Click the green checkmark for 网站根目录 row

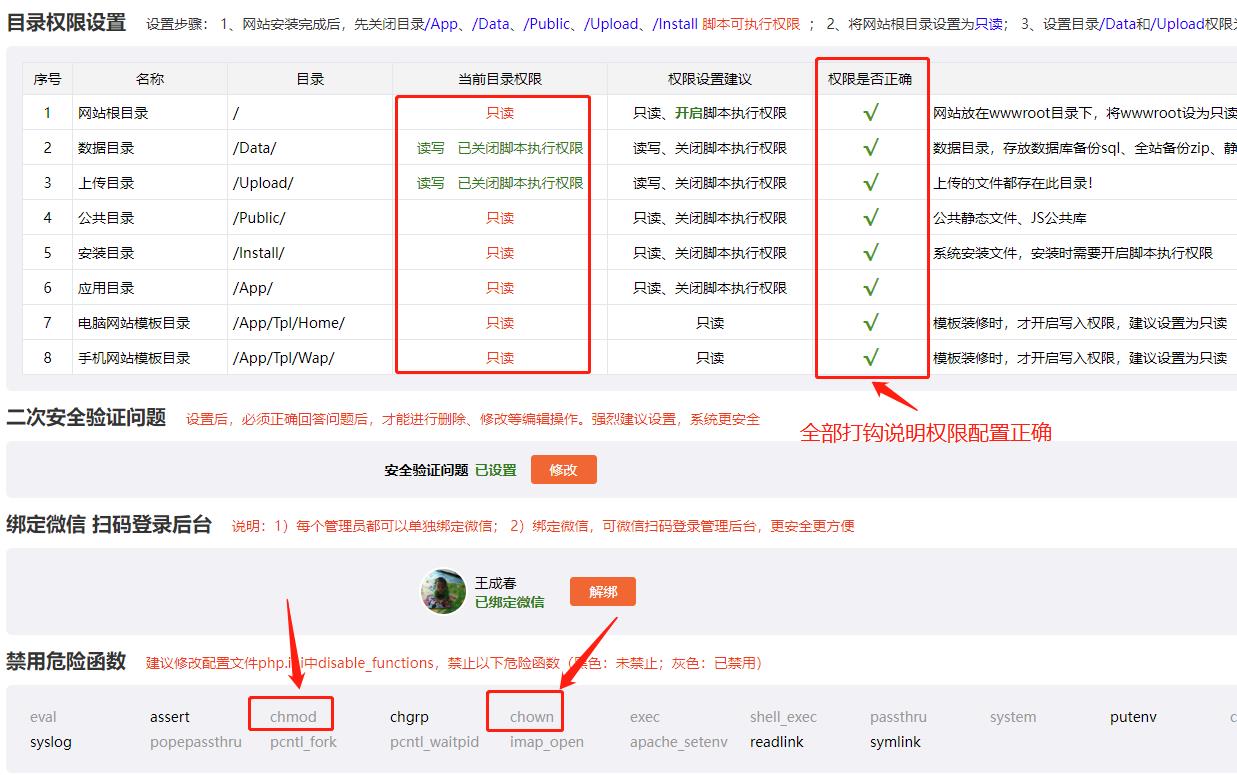871,113
